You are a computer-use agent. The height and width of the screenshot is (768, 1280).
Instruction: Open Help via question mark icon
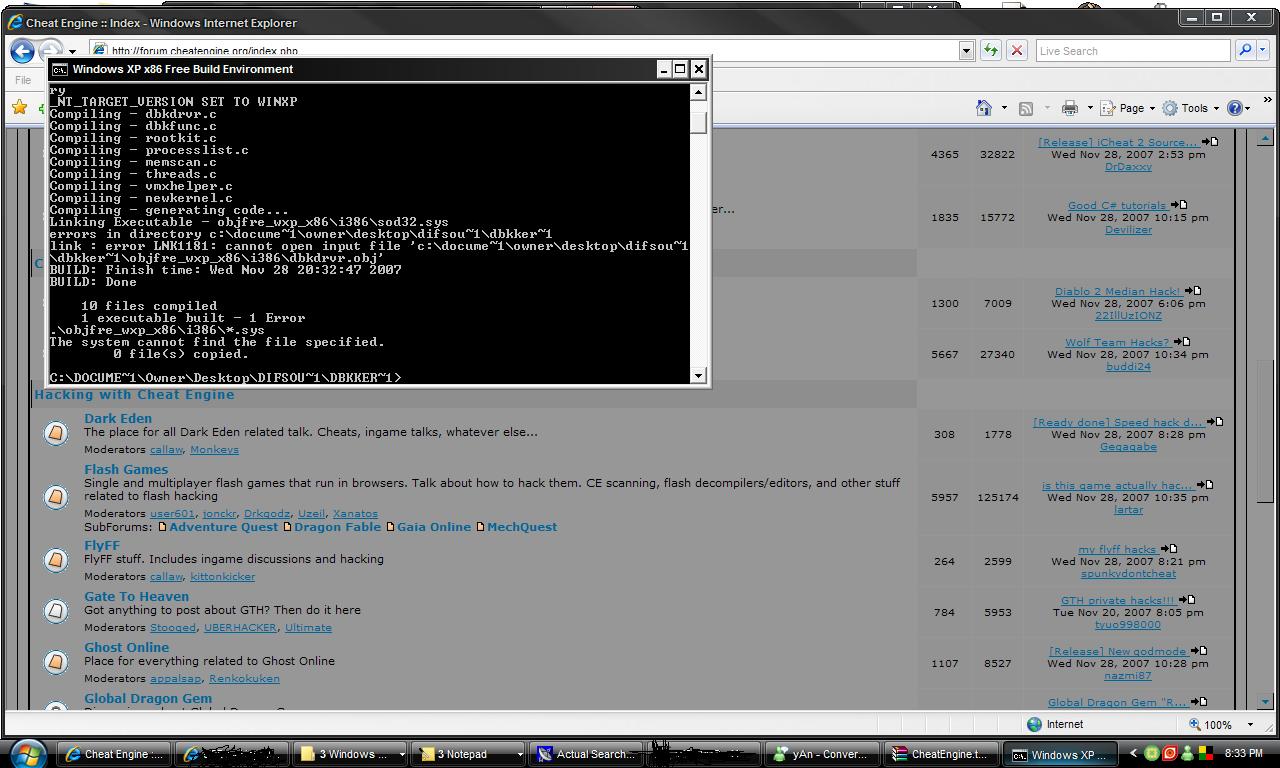tap(1235, 108)
